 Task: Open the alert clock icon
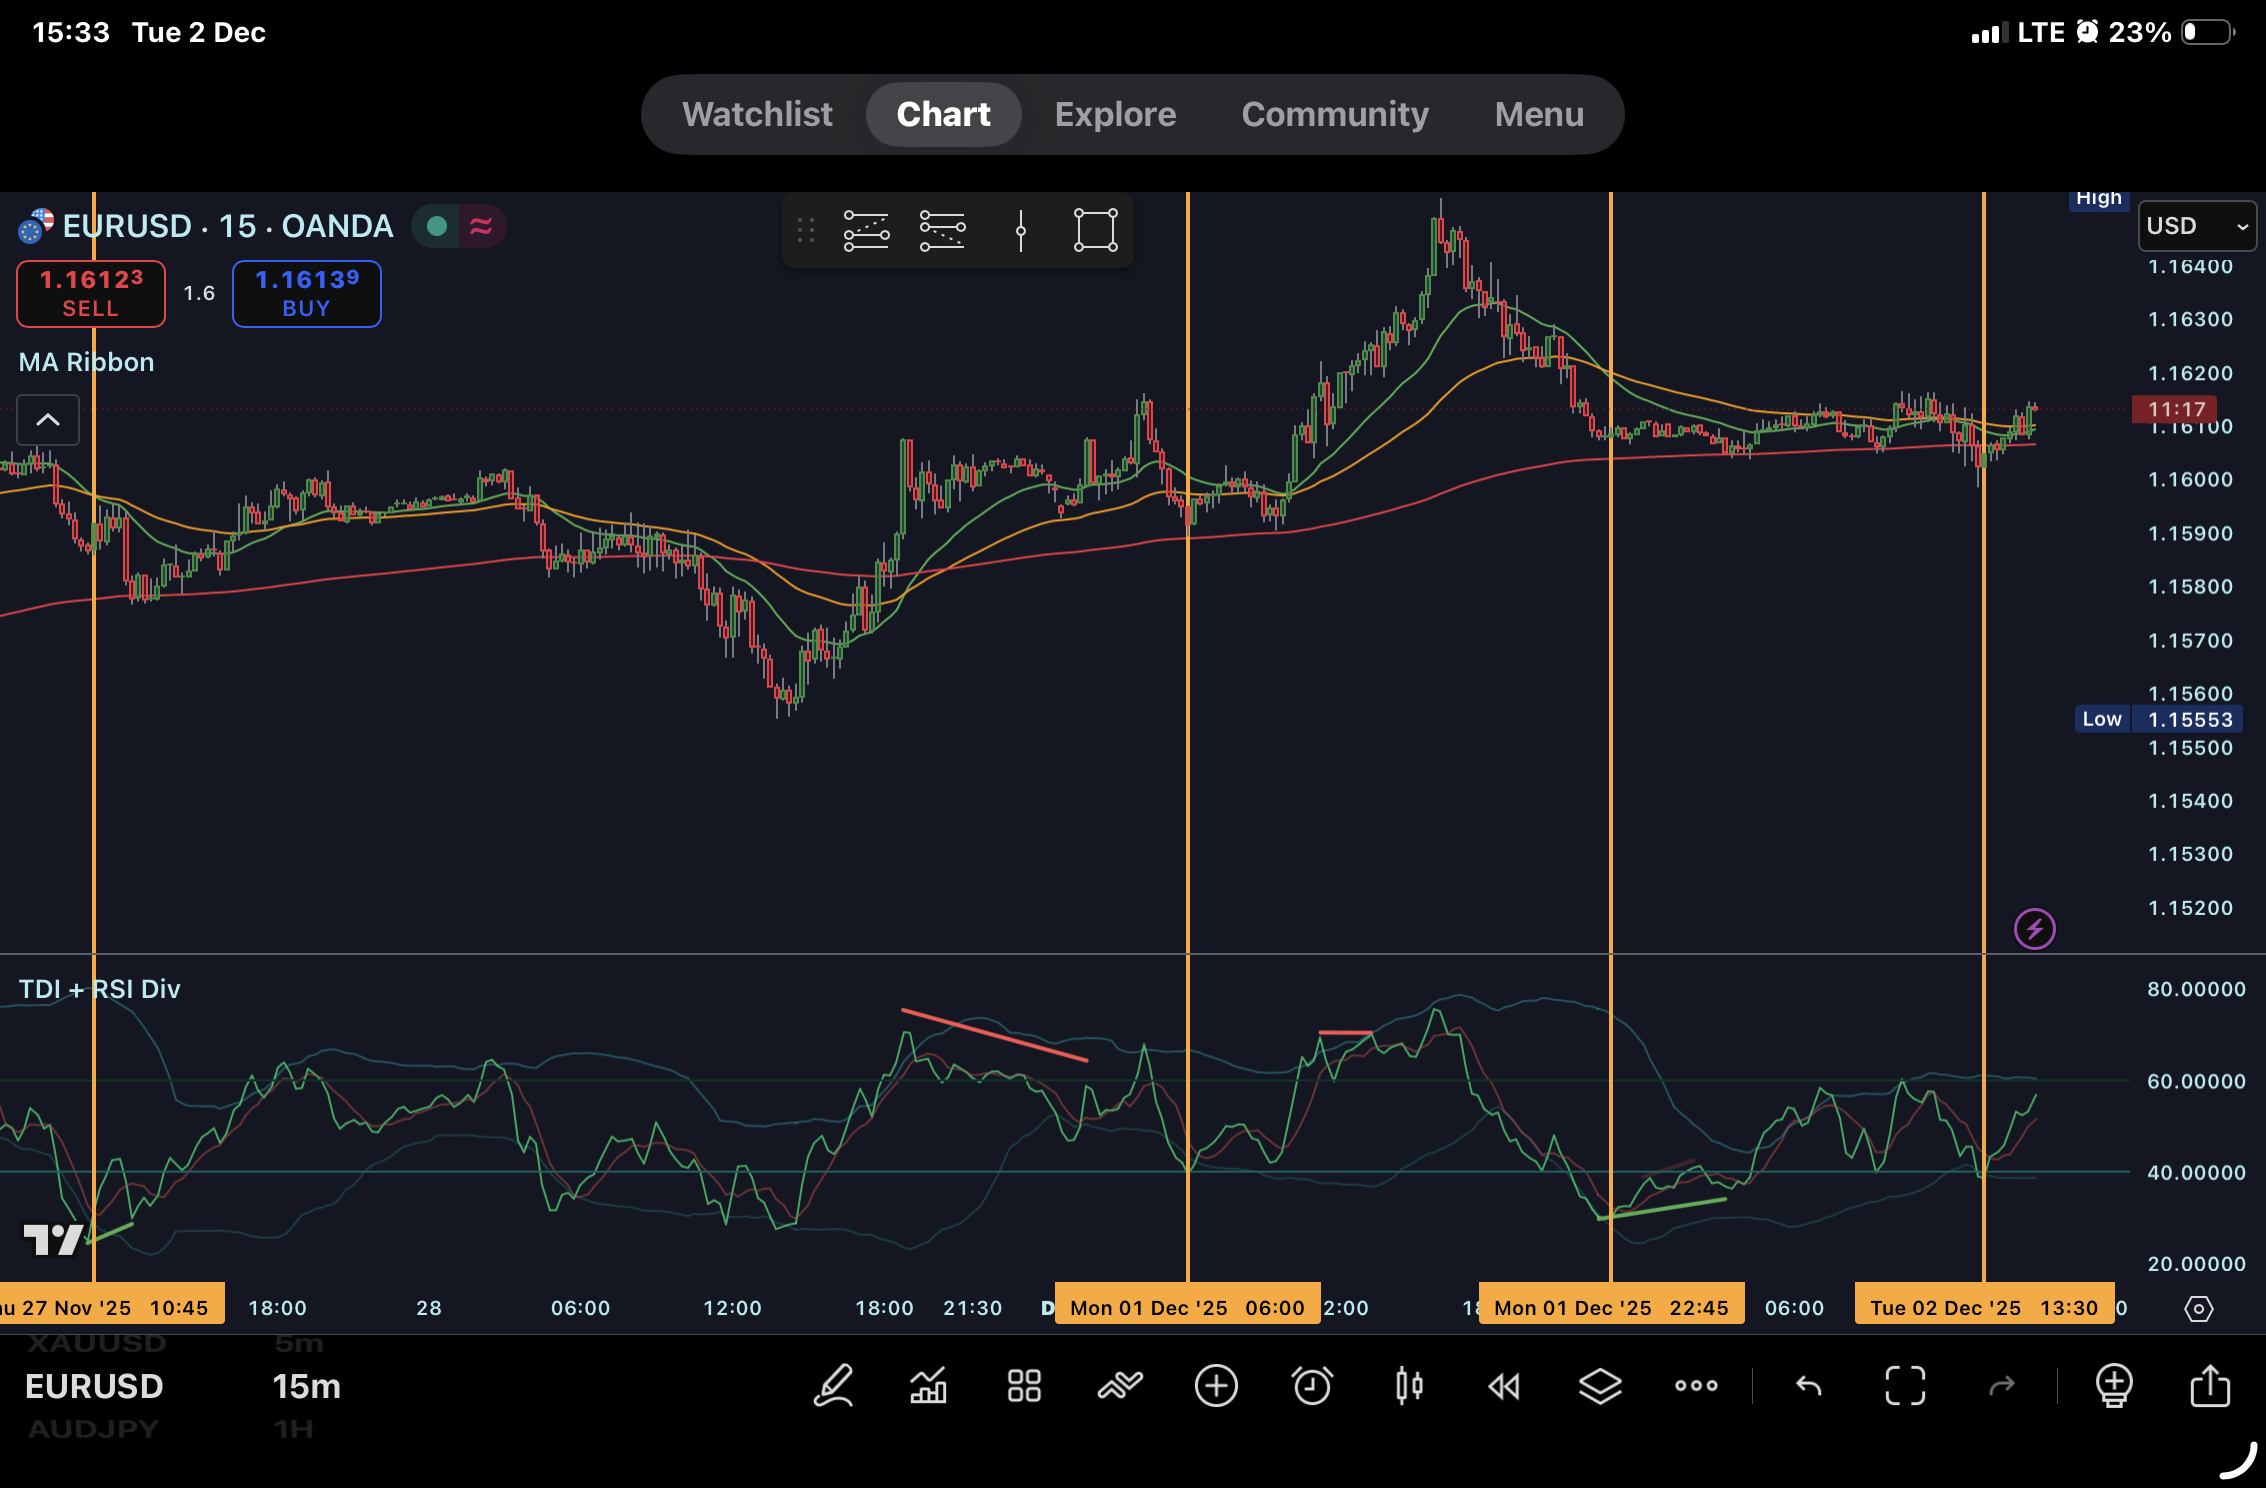coord(1312,1386)
